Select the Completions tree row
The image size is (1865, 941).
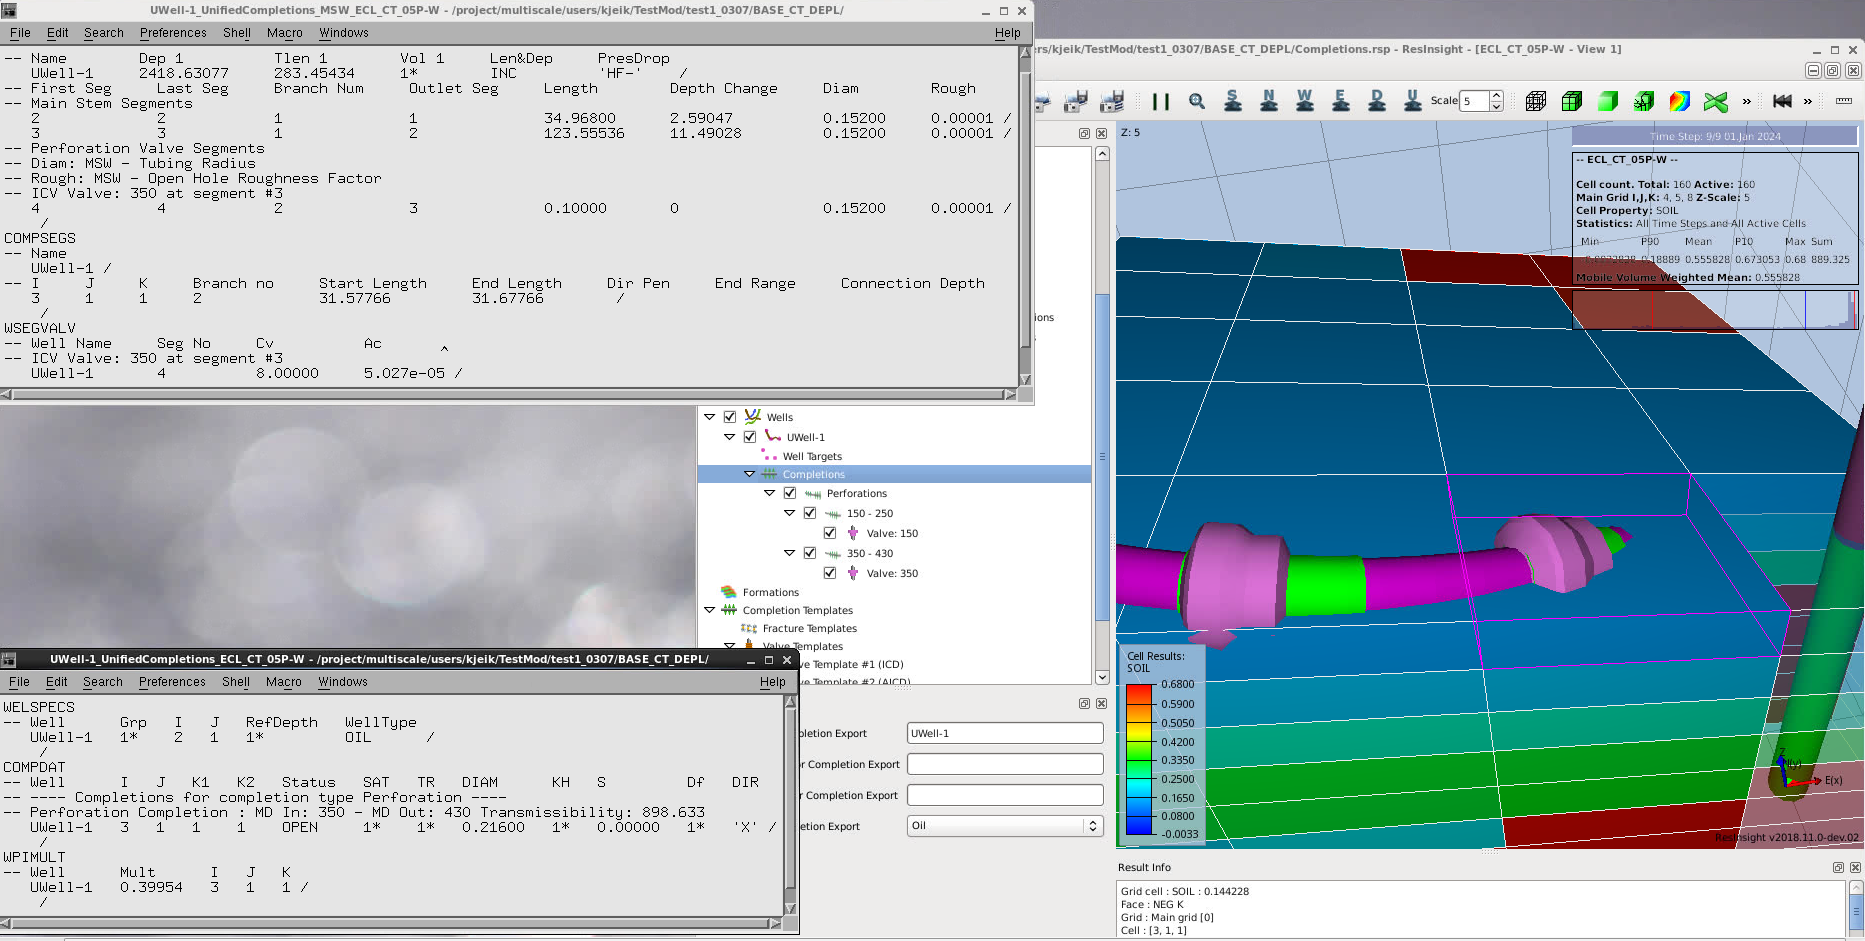pyautogui.click(x=894, y=474)
